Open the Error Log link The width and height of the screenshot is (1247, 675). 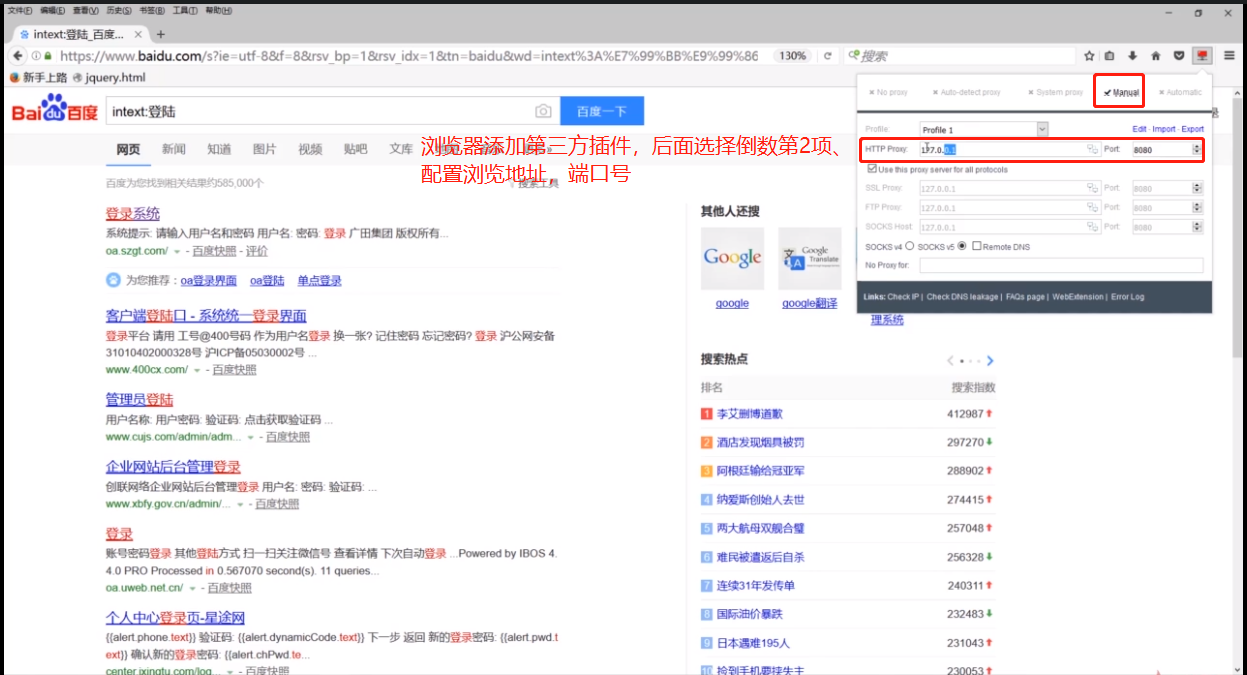pos(1128,297)
